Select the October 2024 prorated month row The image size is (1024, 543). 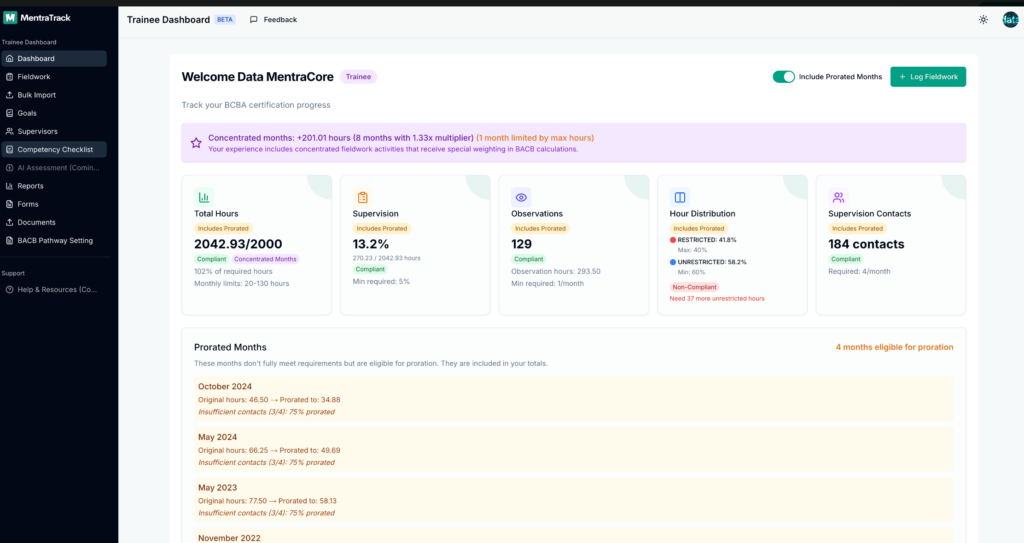click(573, 398)
